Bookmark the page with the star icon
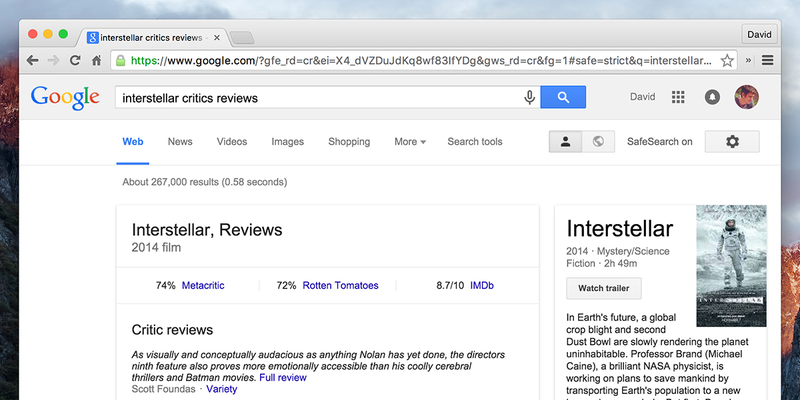 point(727,61)
